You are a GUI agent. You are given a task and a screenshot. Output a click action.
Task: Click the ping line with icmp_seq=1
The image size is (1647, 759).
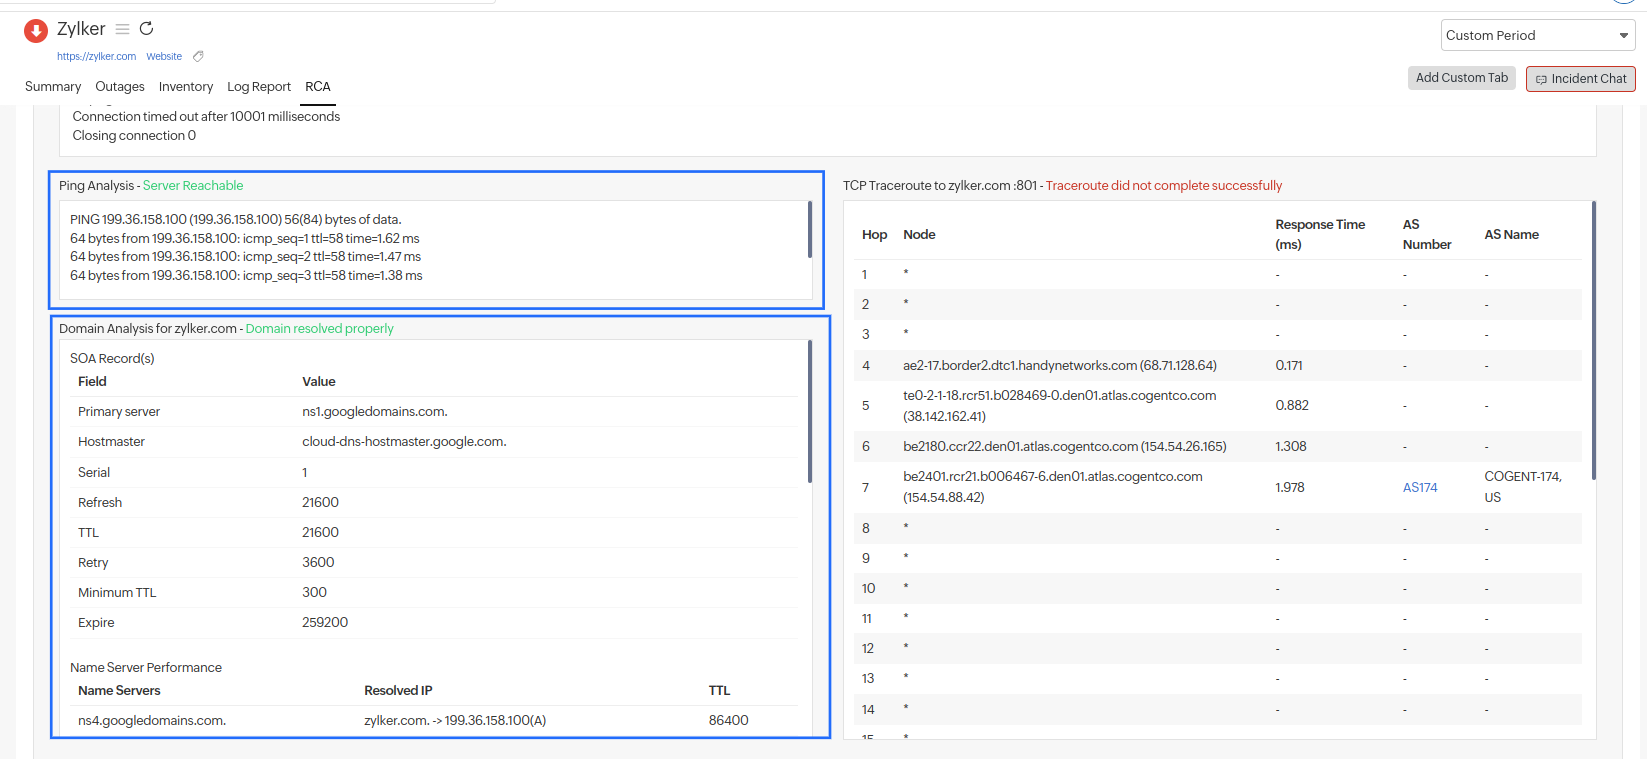point(245,239)
